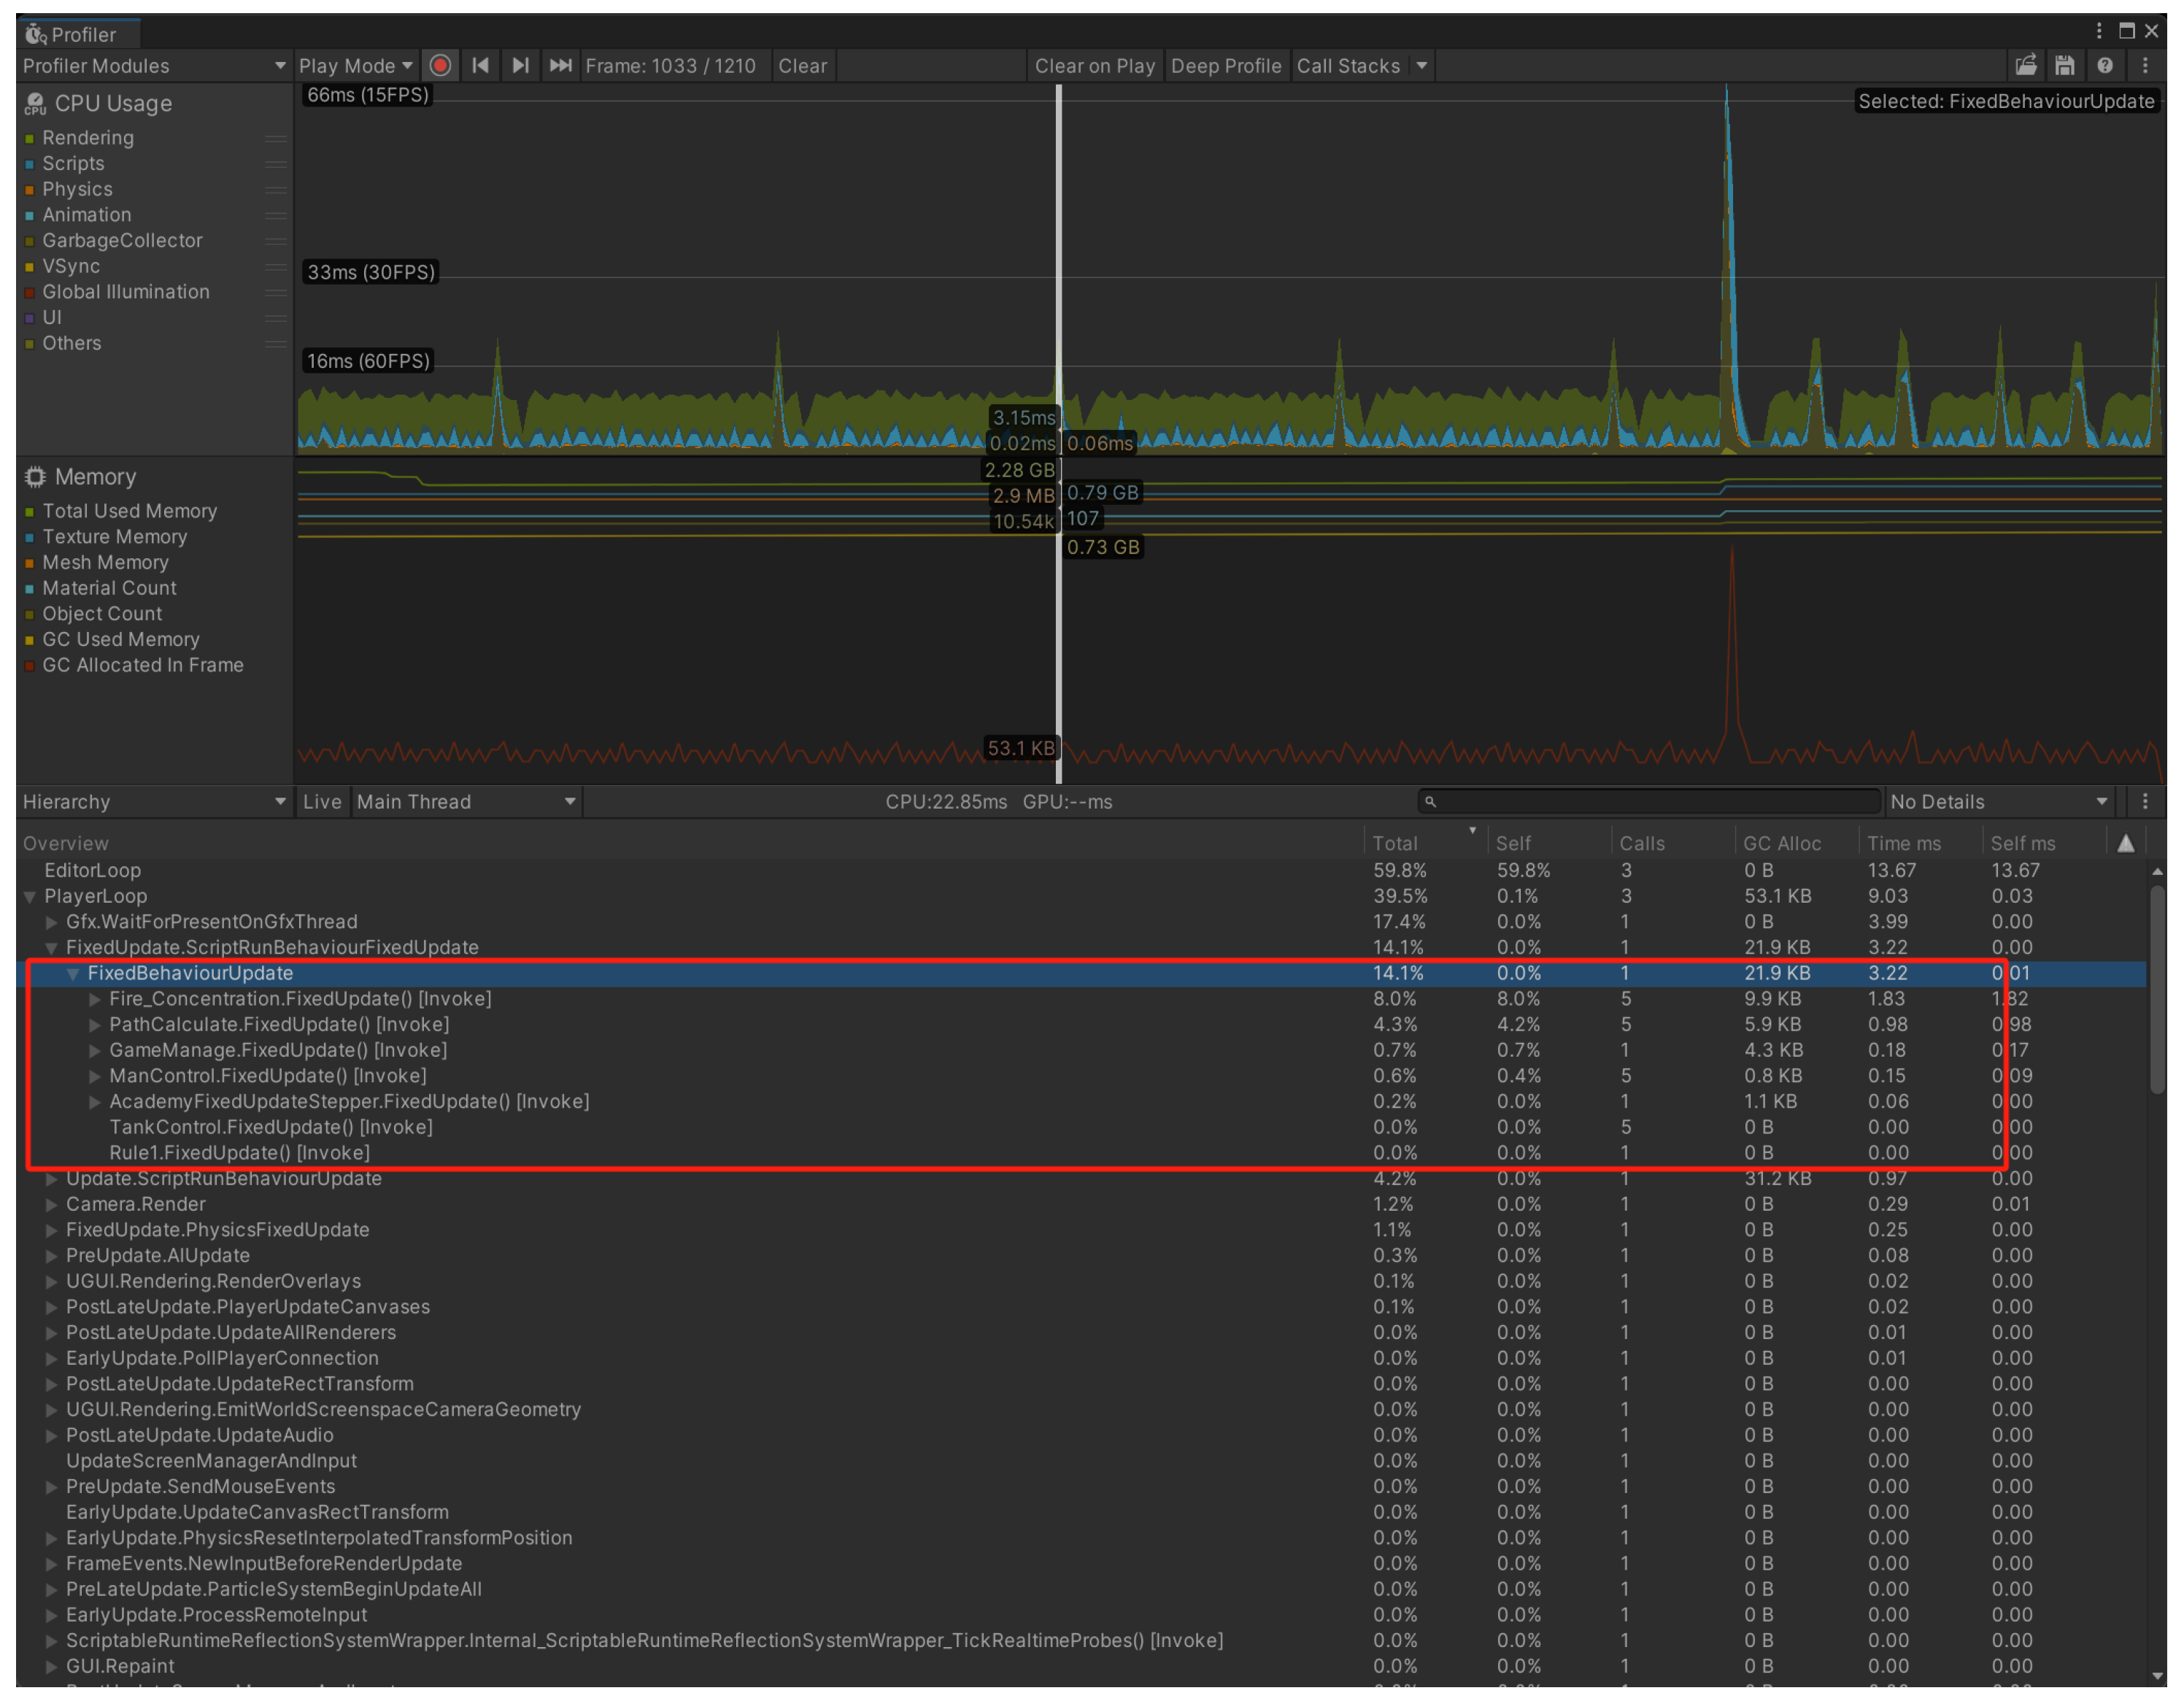The width and height of the screenshot is (2184, 1704).
Task: Toggle Call Stacks recording
Action: tap(1348, 66)
